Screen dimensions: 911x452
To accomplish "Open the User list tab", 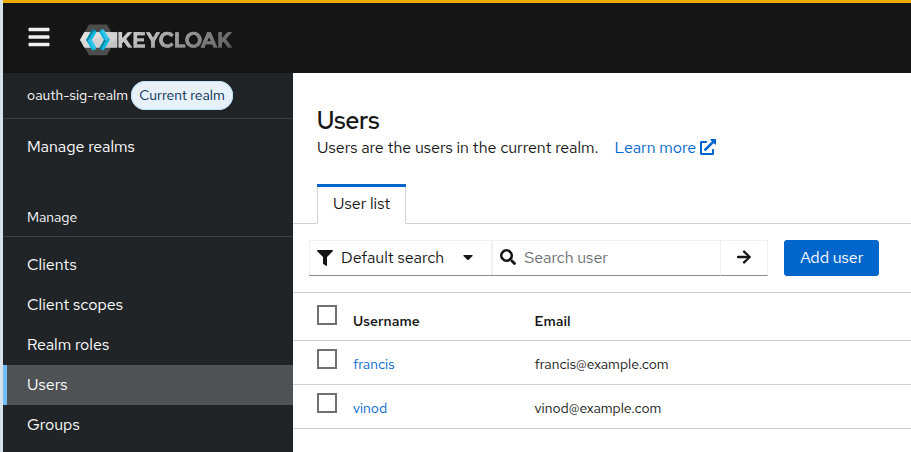I will click(x=361, y=204).
